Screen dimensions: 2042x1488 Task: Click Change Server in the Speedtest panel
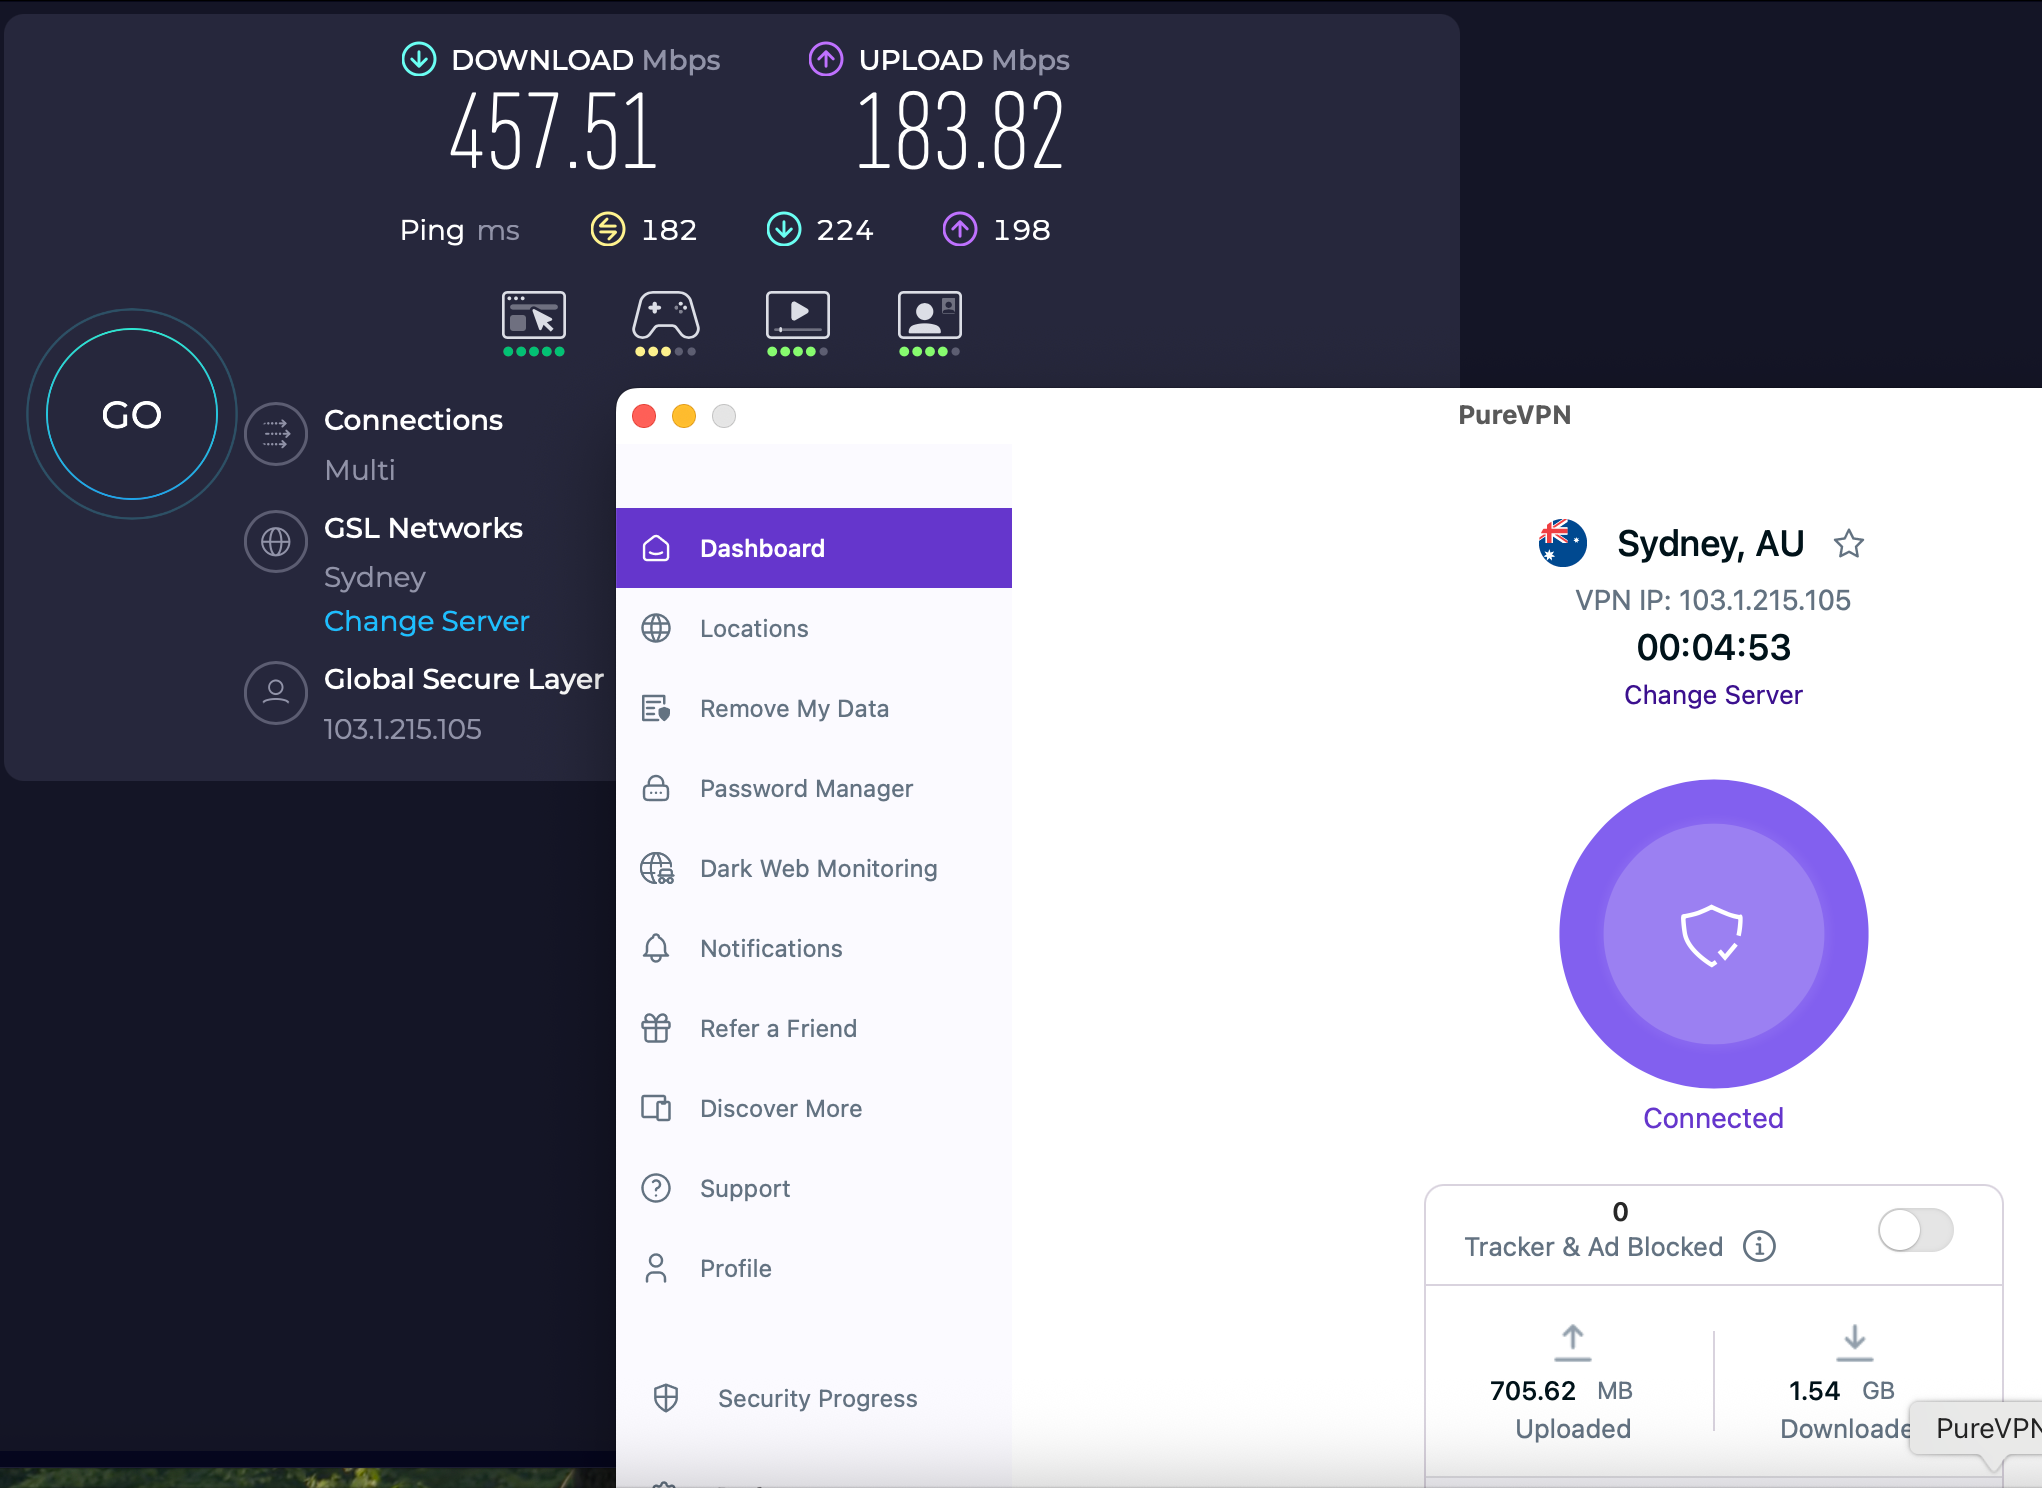[427, 621]
